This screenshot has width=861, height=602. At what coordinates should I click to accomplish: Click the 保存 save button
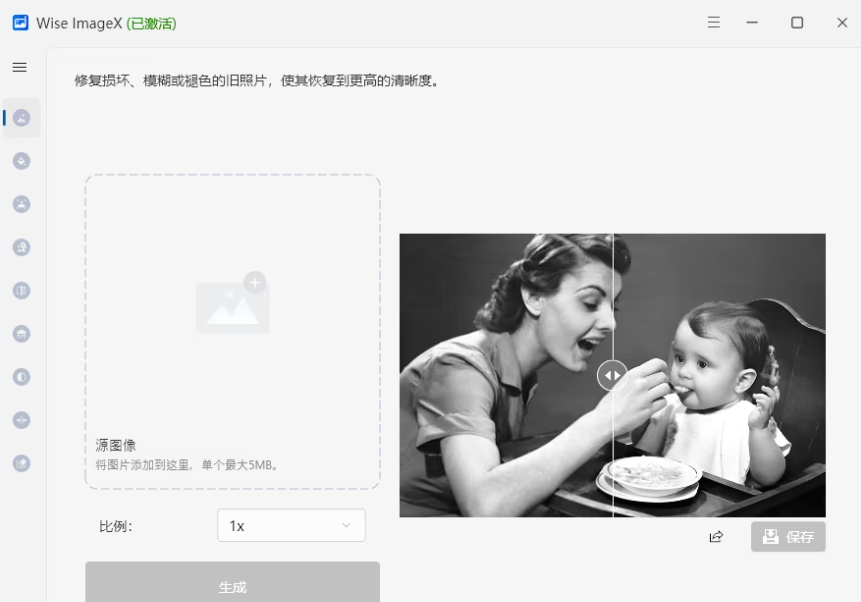[x=788, y=537]
